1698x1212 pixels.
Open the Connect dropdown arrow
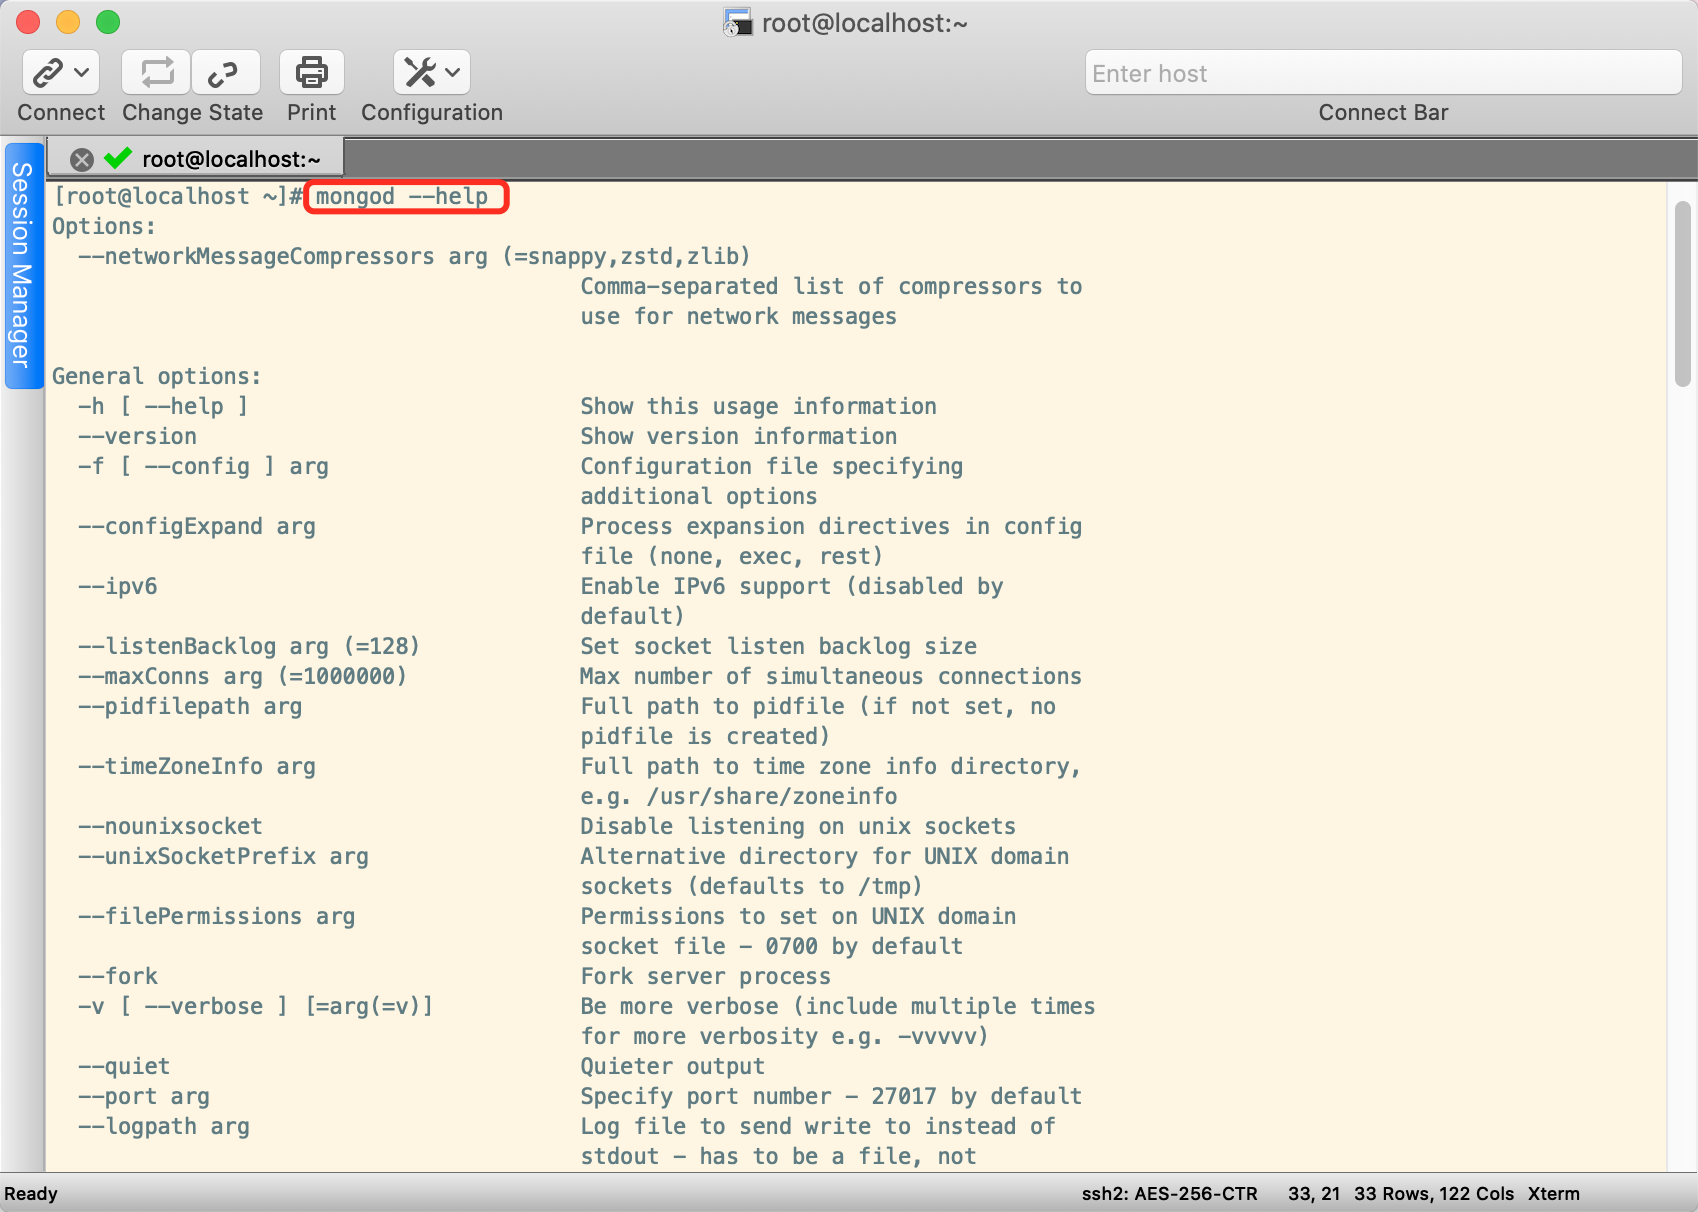[82, 73]
